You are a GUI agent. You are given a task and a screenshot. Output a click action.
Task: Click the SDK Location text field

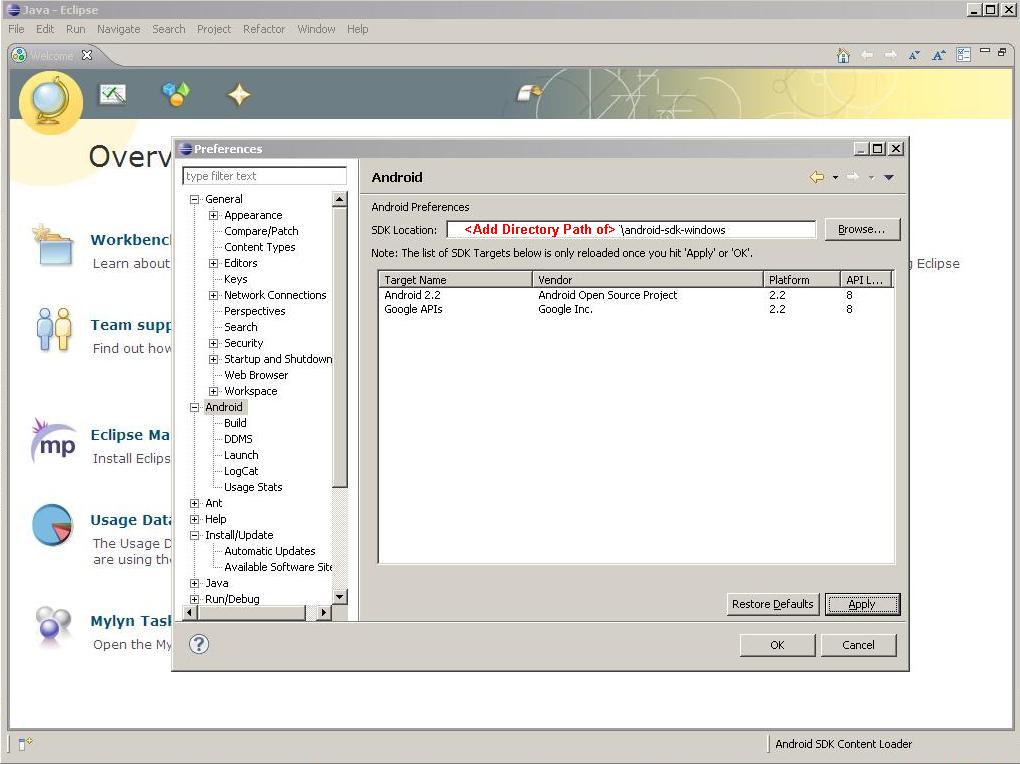coord(631,230)
